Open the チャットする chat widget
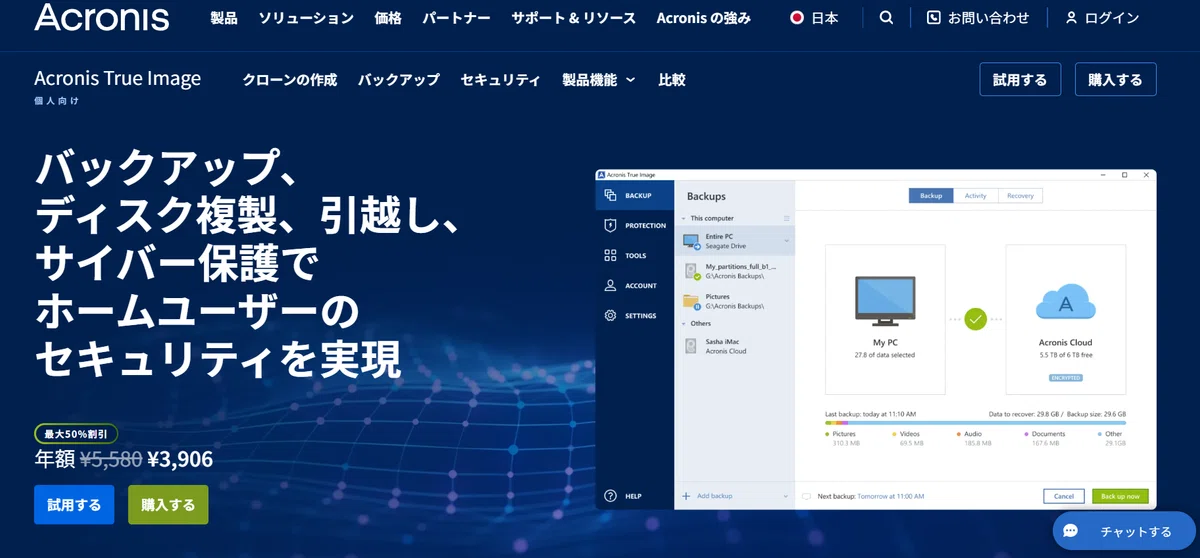 click(x=1124, y=531)
